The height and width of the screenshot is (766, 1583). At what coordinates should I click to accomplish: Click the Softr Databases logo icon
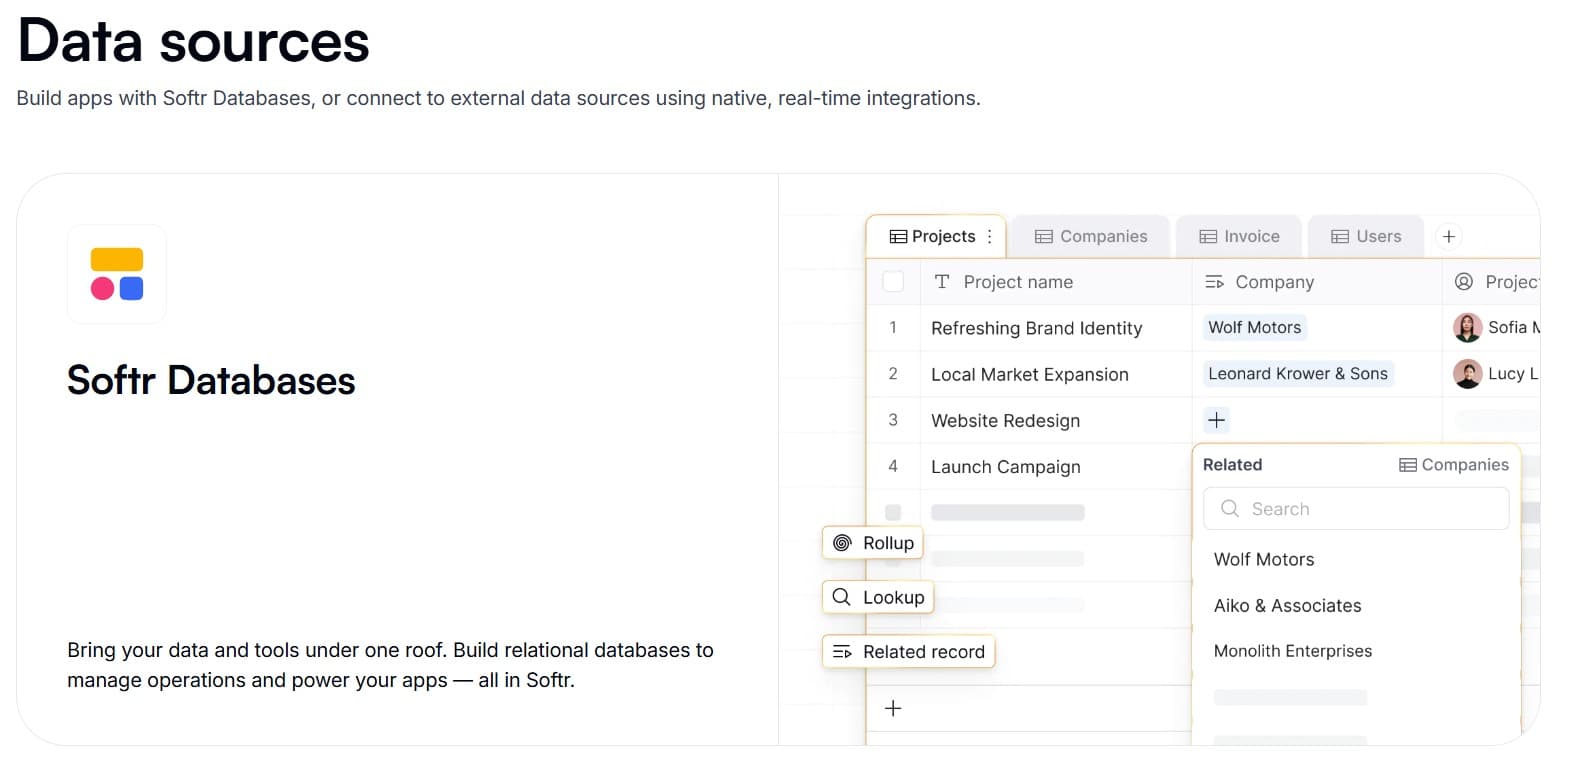coord(117,274)
